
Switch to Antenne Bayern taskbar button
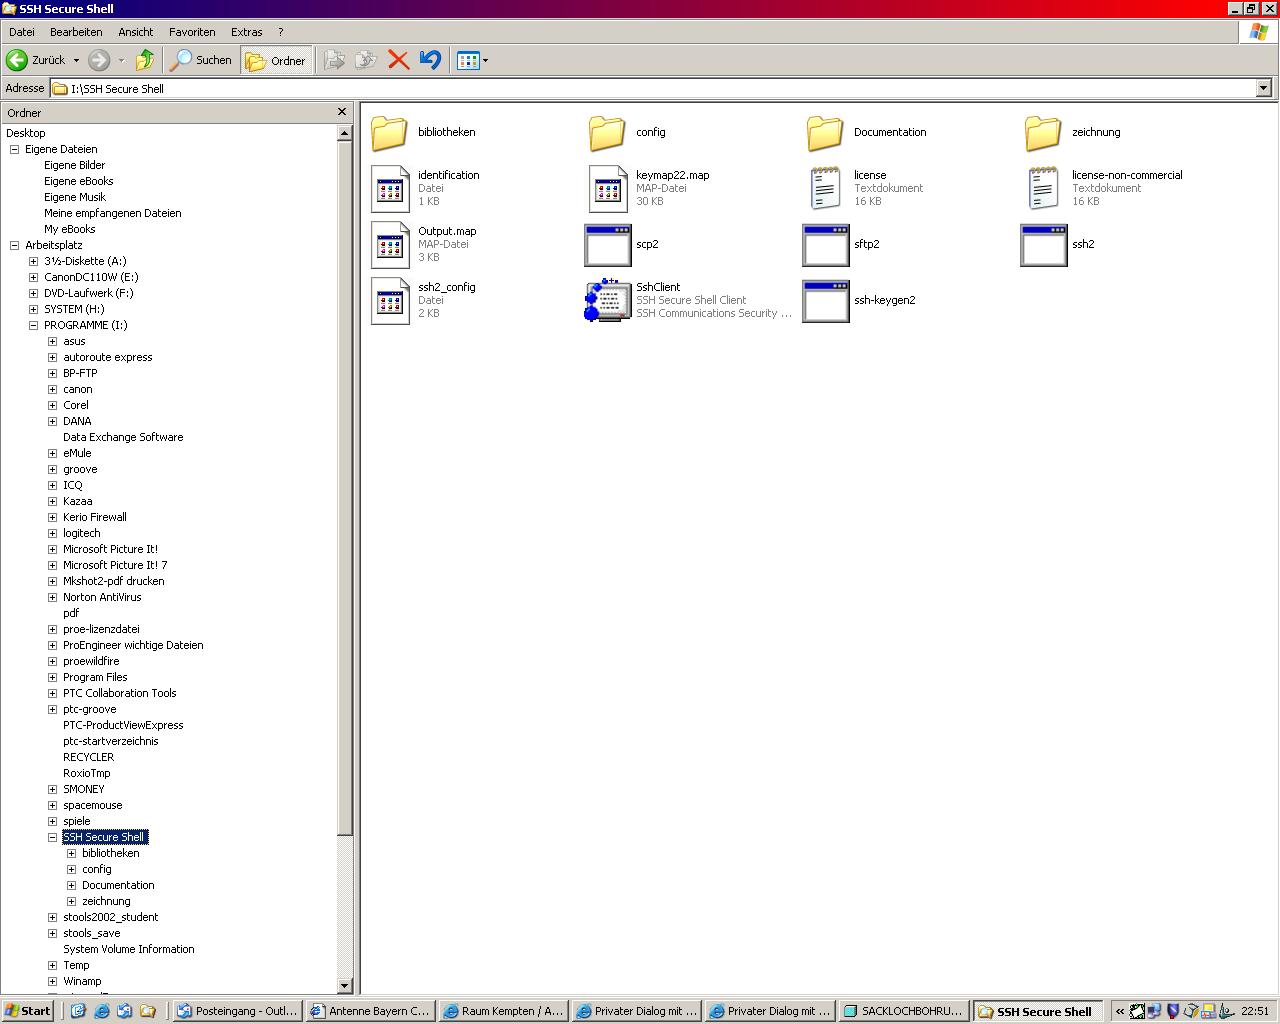370,1011
